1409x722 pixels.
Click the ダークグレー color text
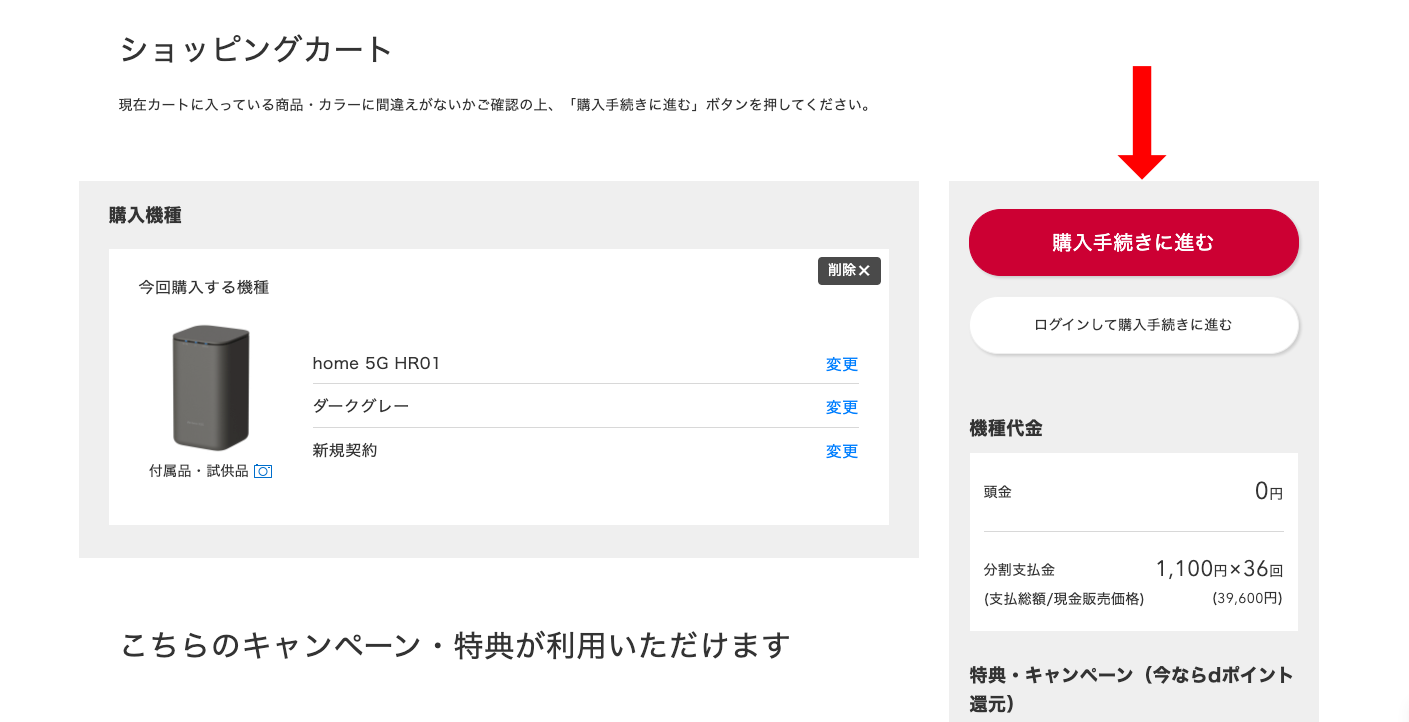pos(361,406)
